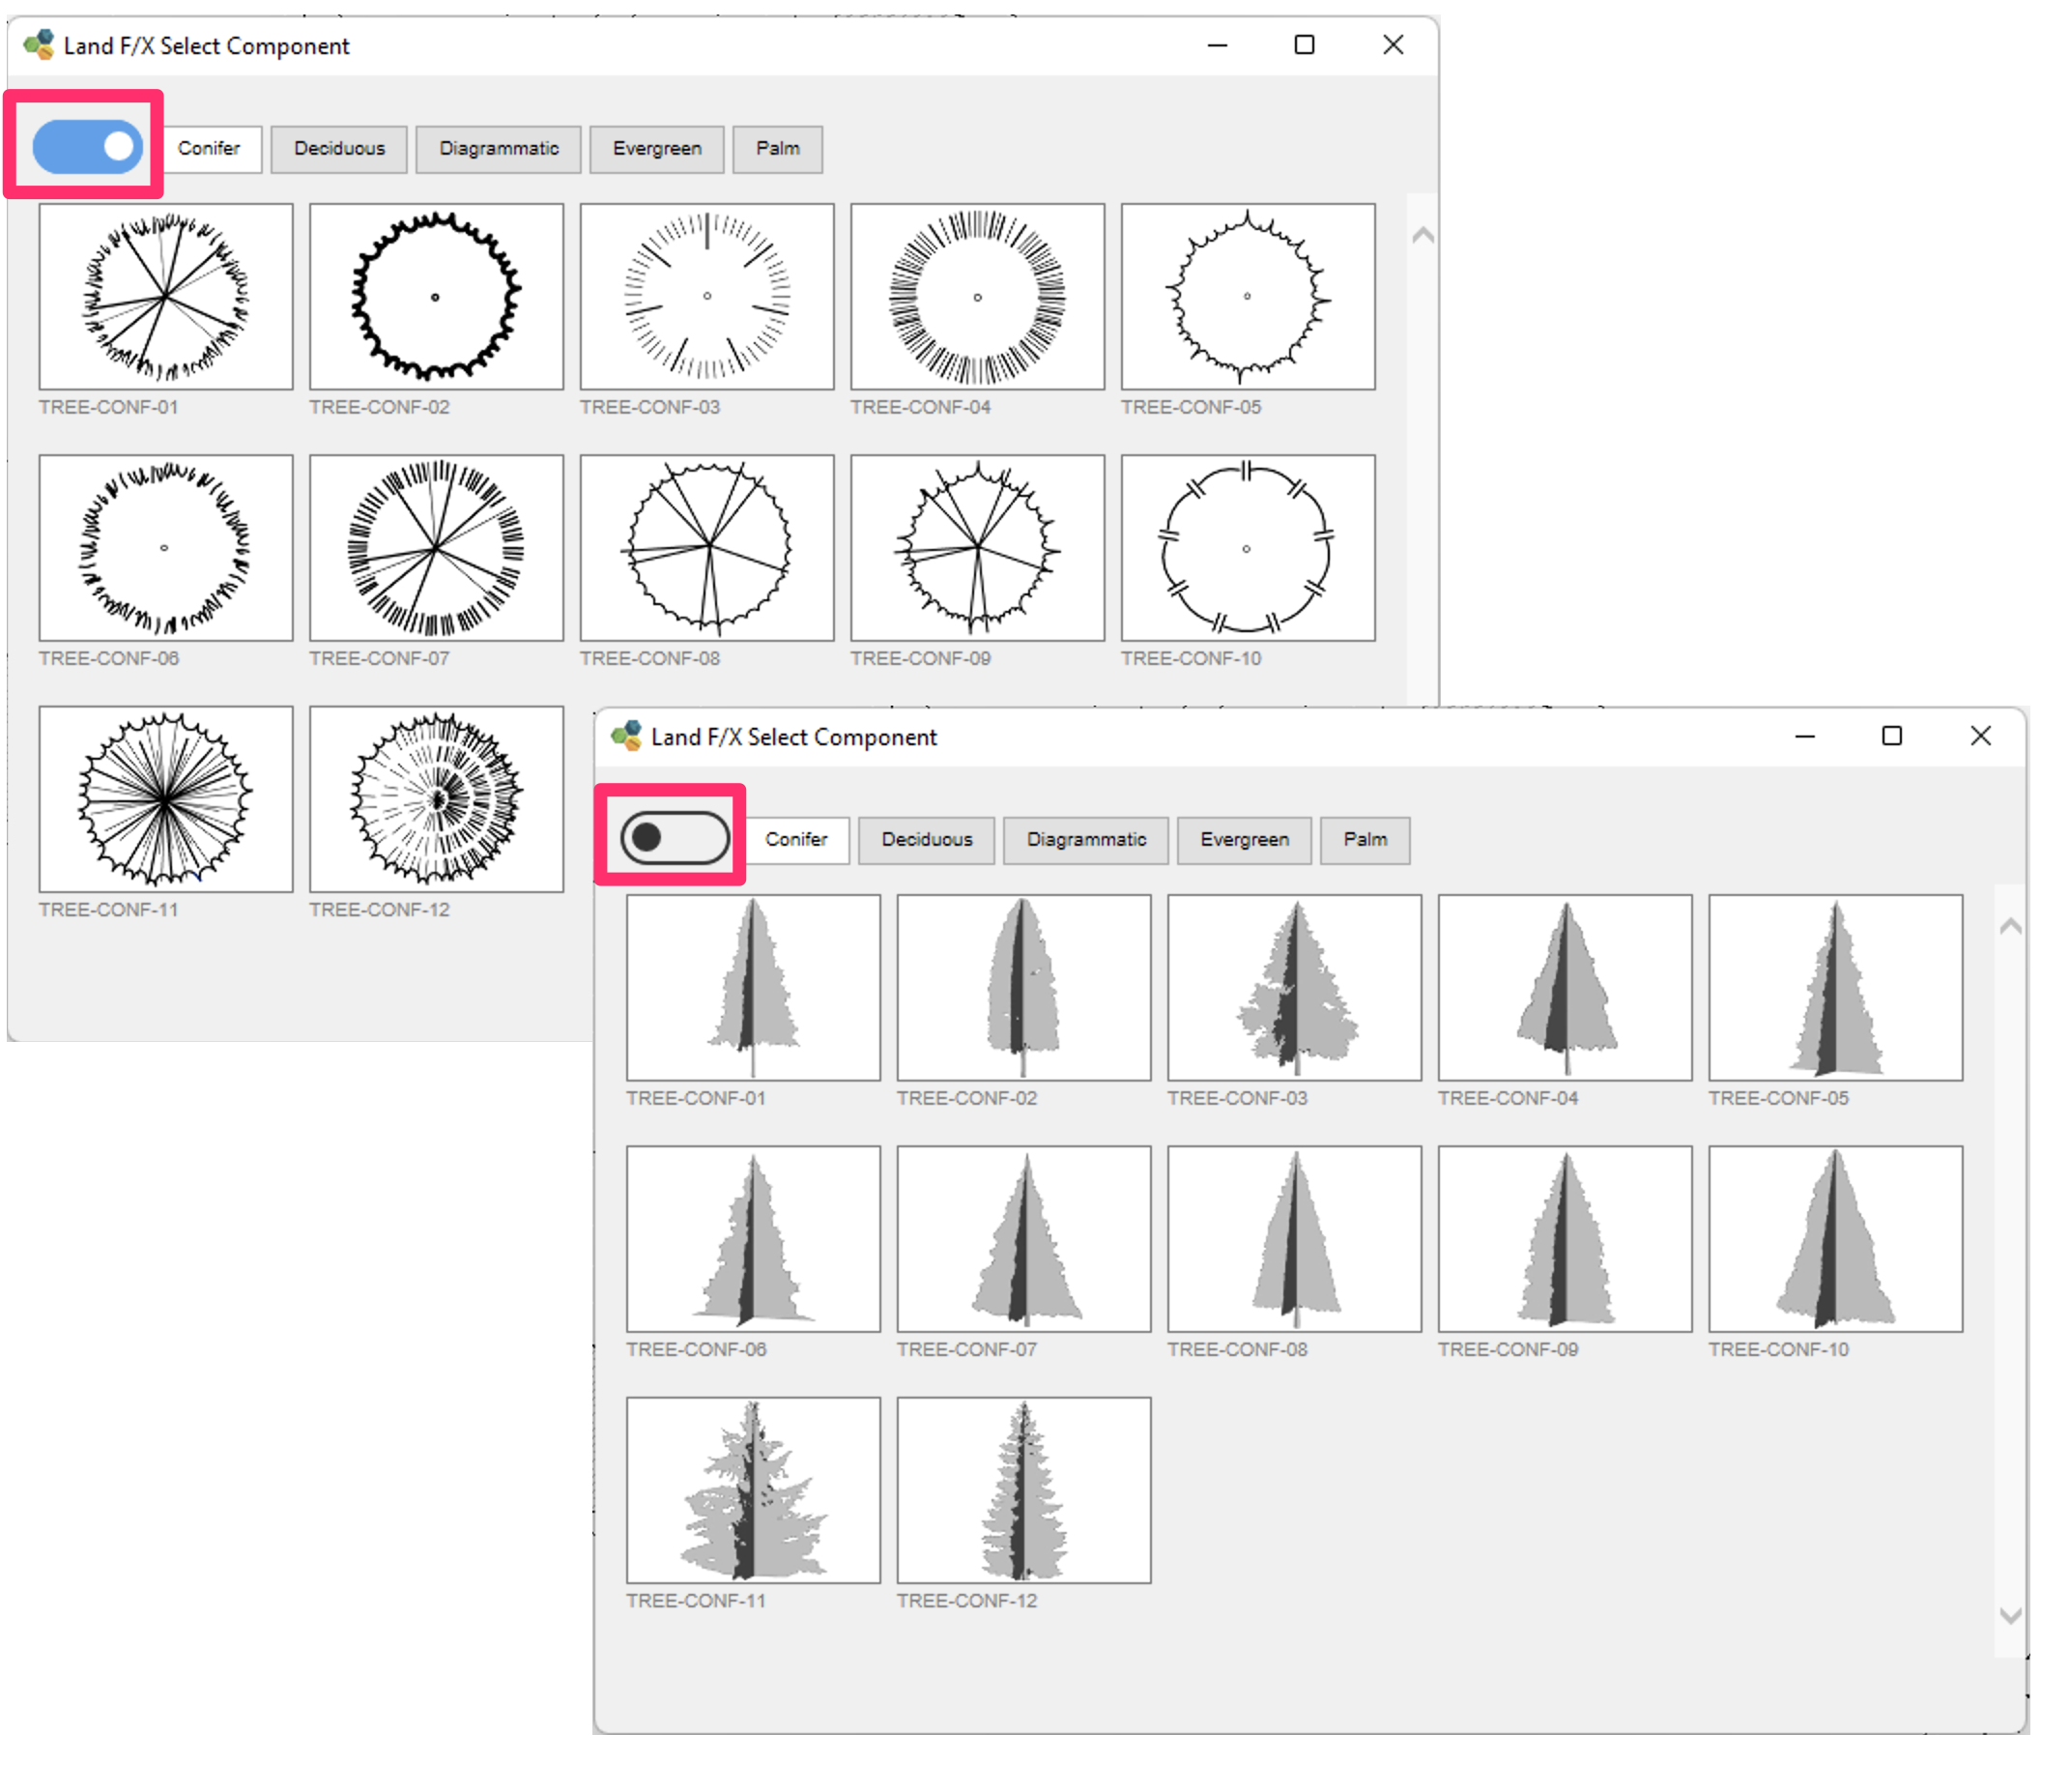Screen dimensions: 2070x1792
Task: Select the Conifer tab in the back window
Action: [x=209, y=149]
